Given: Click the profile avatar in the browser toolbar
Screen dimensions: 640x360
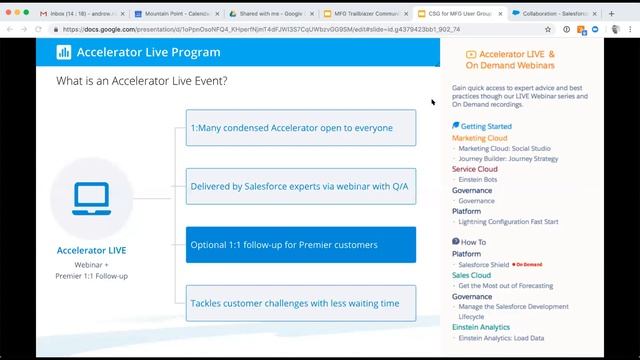Looking at the screenshot, I should (616, 29).
